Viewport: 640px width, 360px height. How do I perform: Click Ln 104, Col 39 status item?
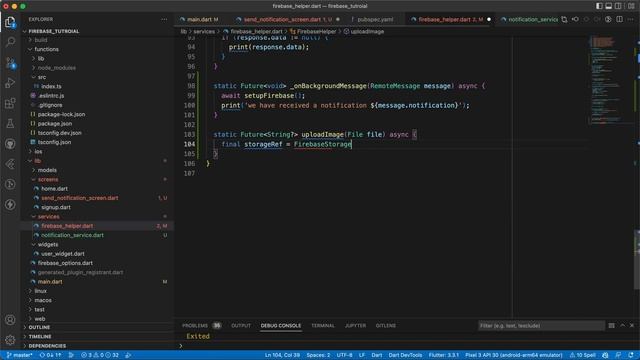(282, 355)
